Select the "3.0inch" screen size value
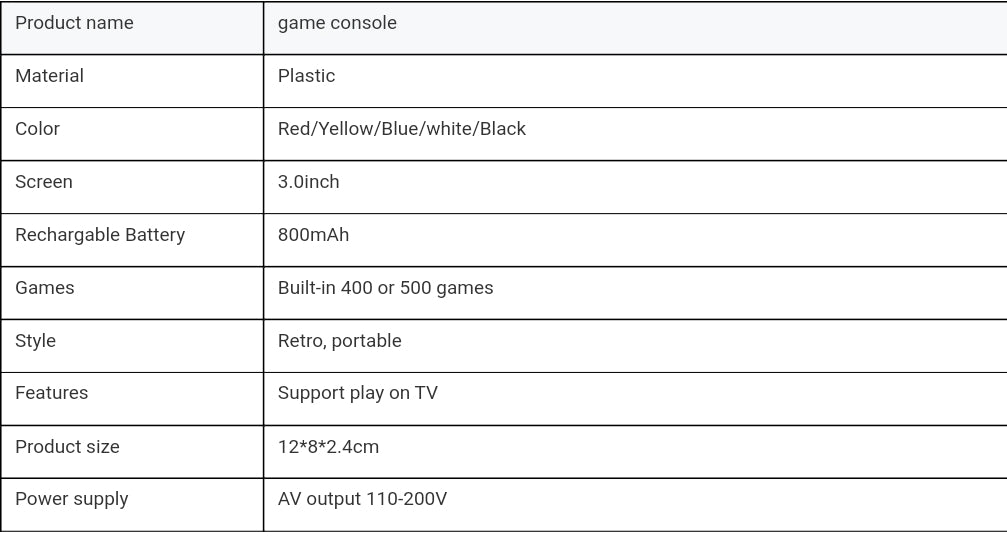The height and width of the screenshot is (541, 1007). coord(308,182)
